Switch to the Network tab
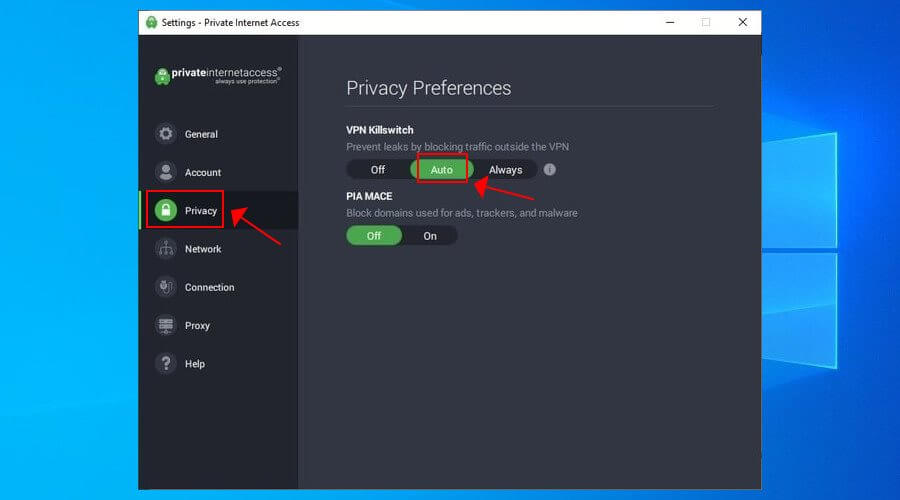 coord(218,249)
